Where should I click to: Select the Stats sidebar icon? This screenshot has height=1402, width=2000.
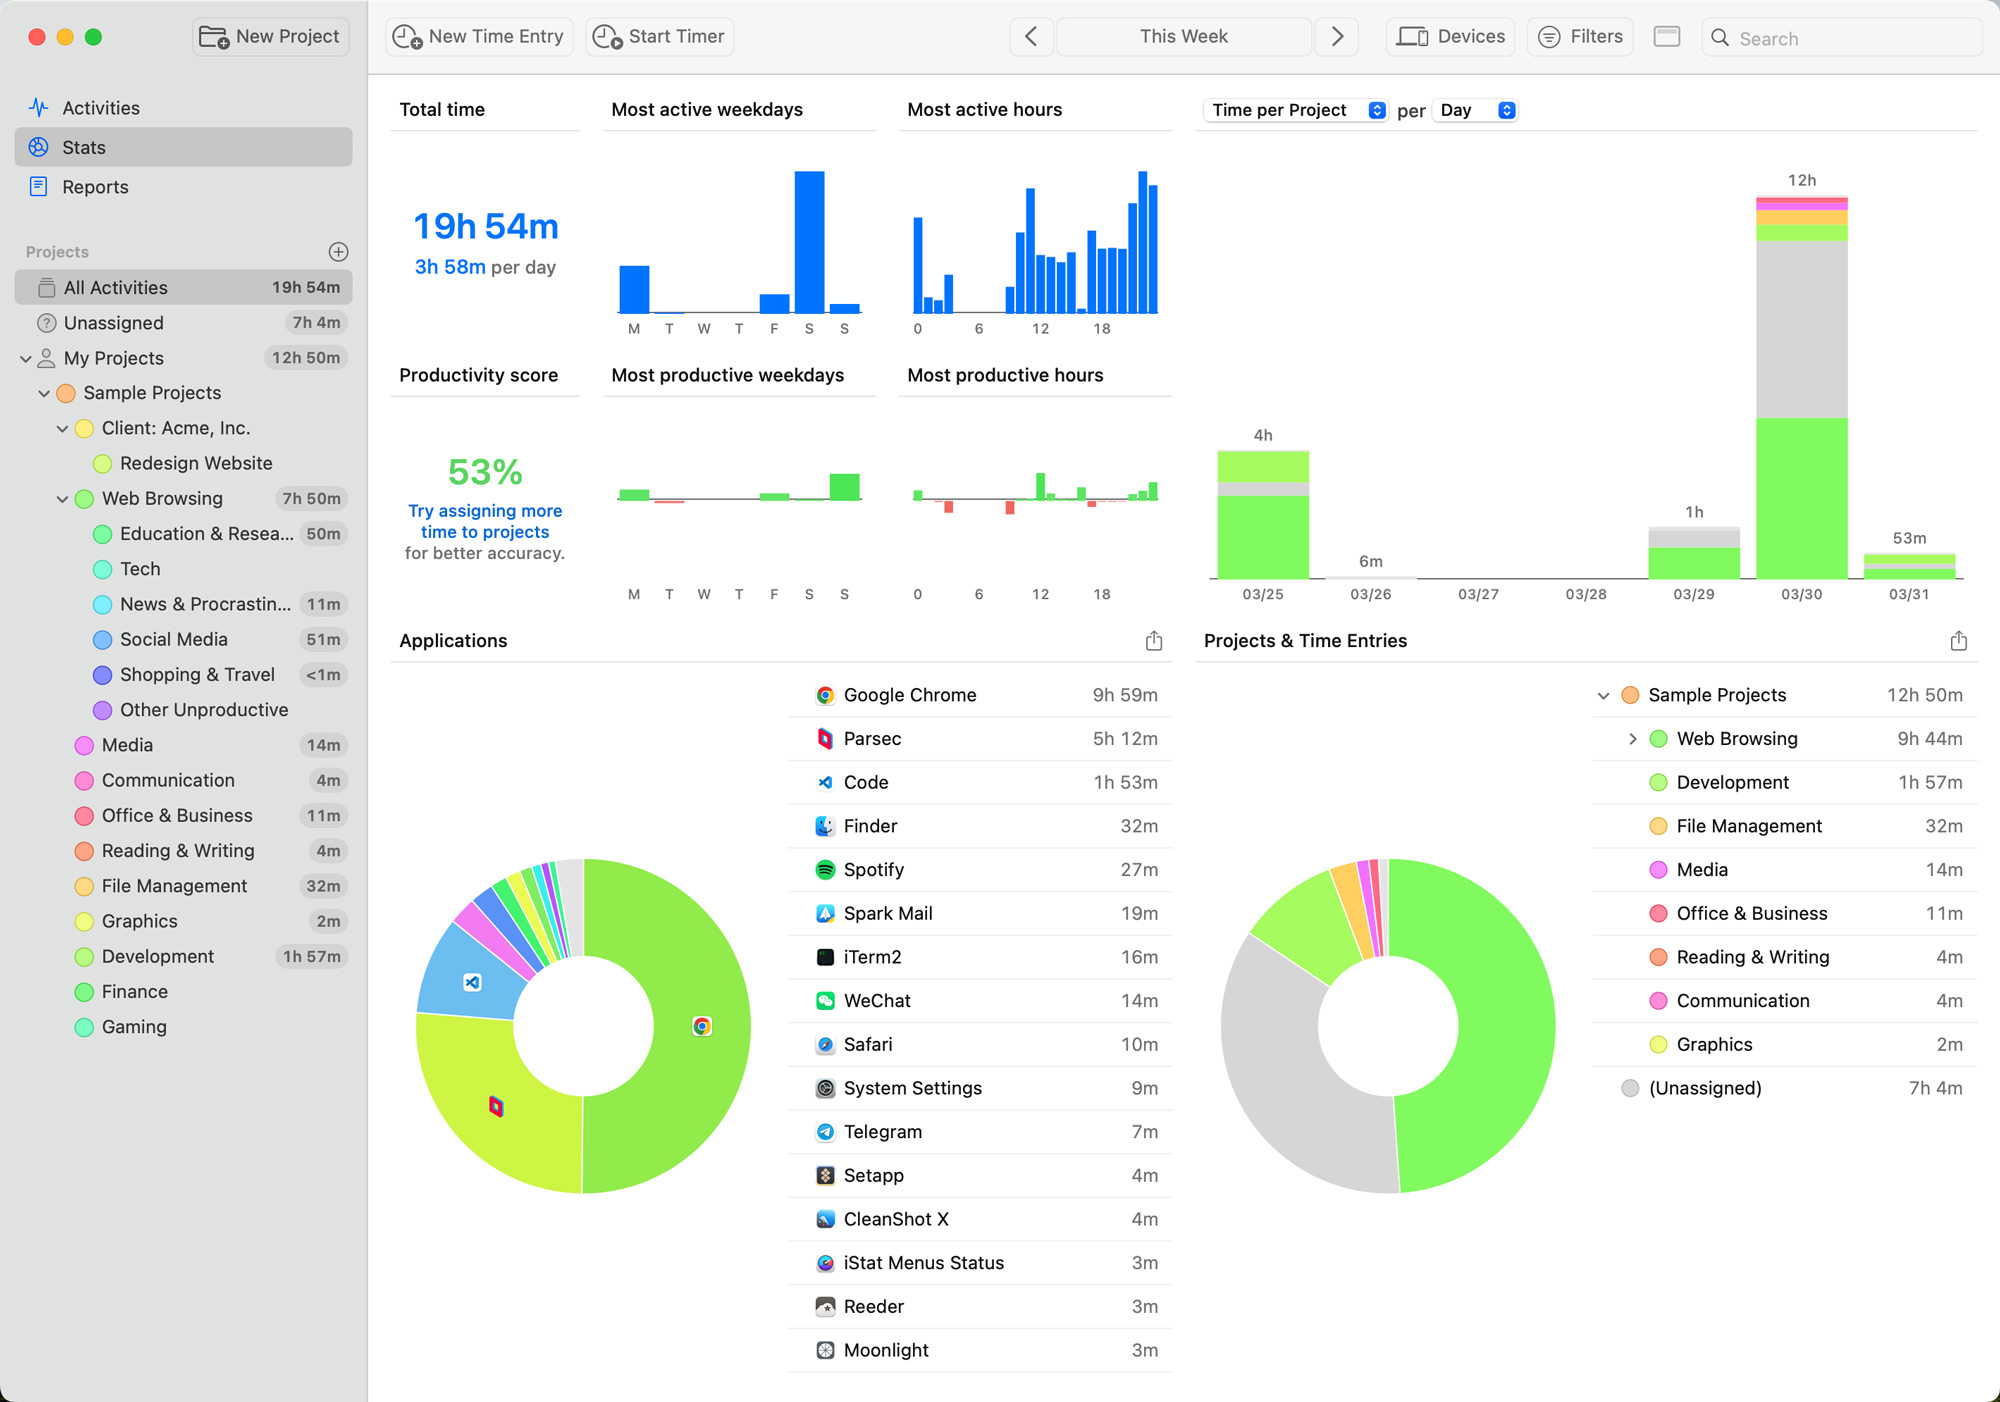pos(39,147)
